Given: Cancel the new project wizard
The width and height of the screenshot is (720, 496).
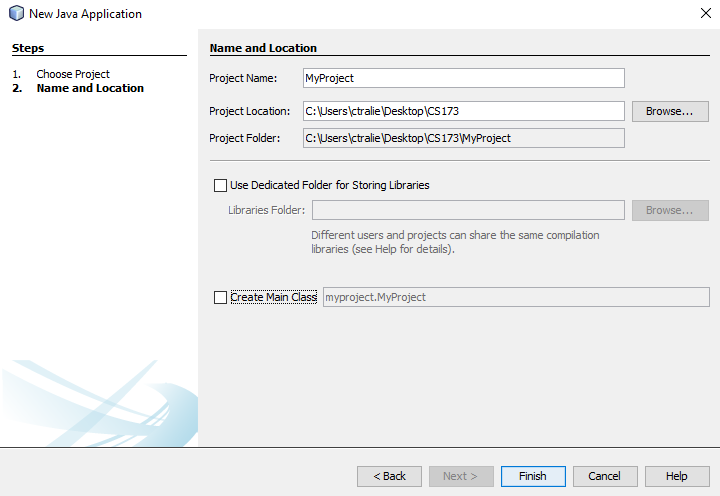Looking at the screenshot, I should [x=605, y=476].
